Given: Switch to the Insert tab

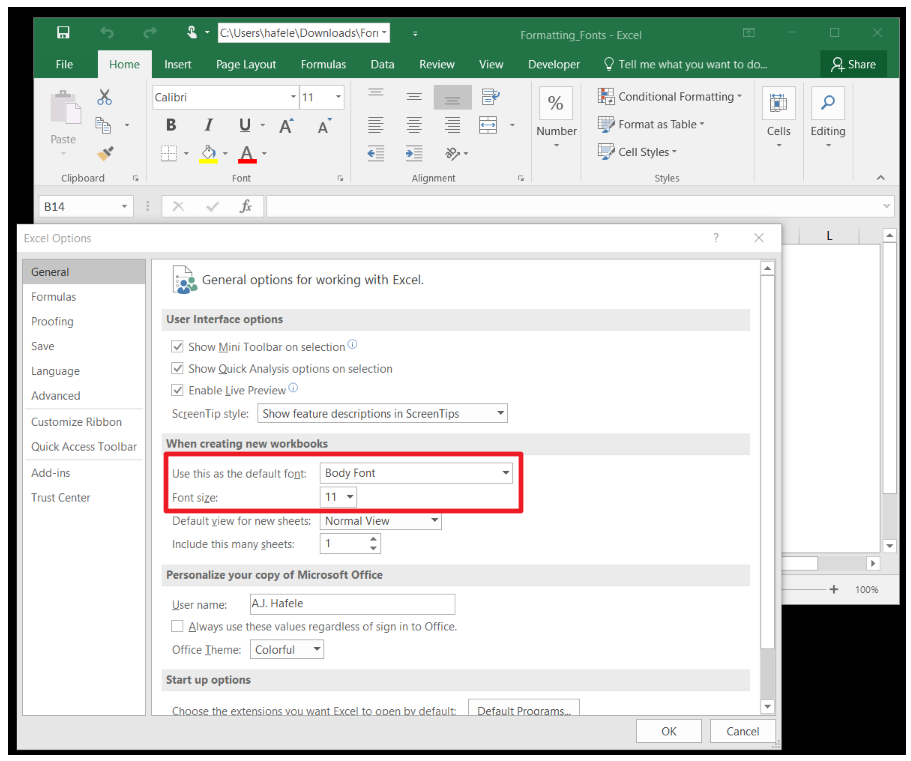Looking at the screenshot, I should [177, 64].
